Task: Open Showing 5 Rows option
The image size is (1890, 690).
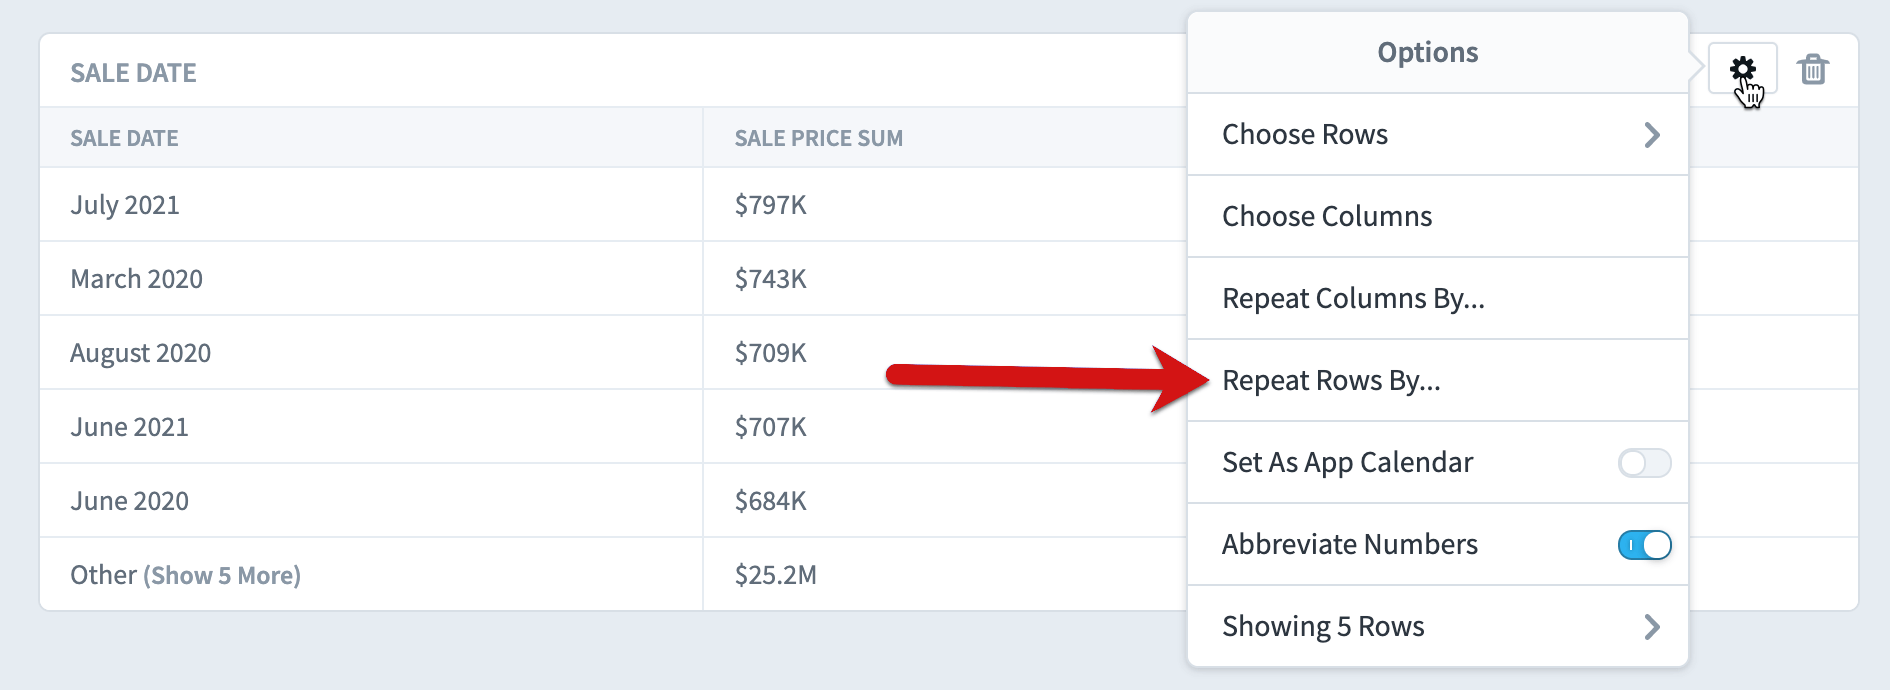Action: click(x=1438, y=627)
